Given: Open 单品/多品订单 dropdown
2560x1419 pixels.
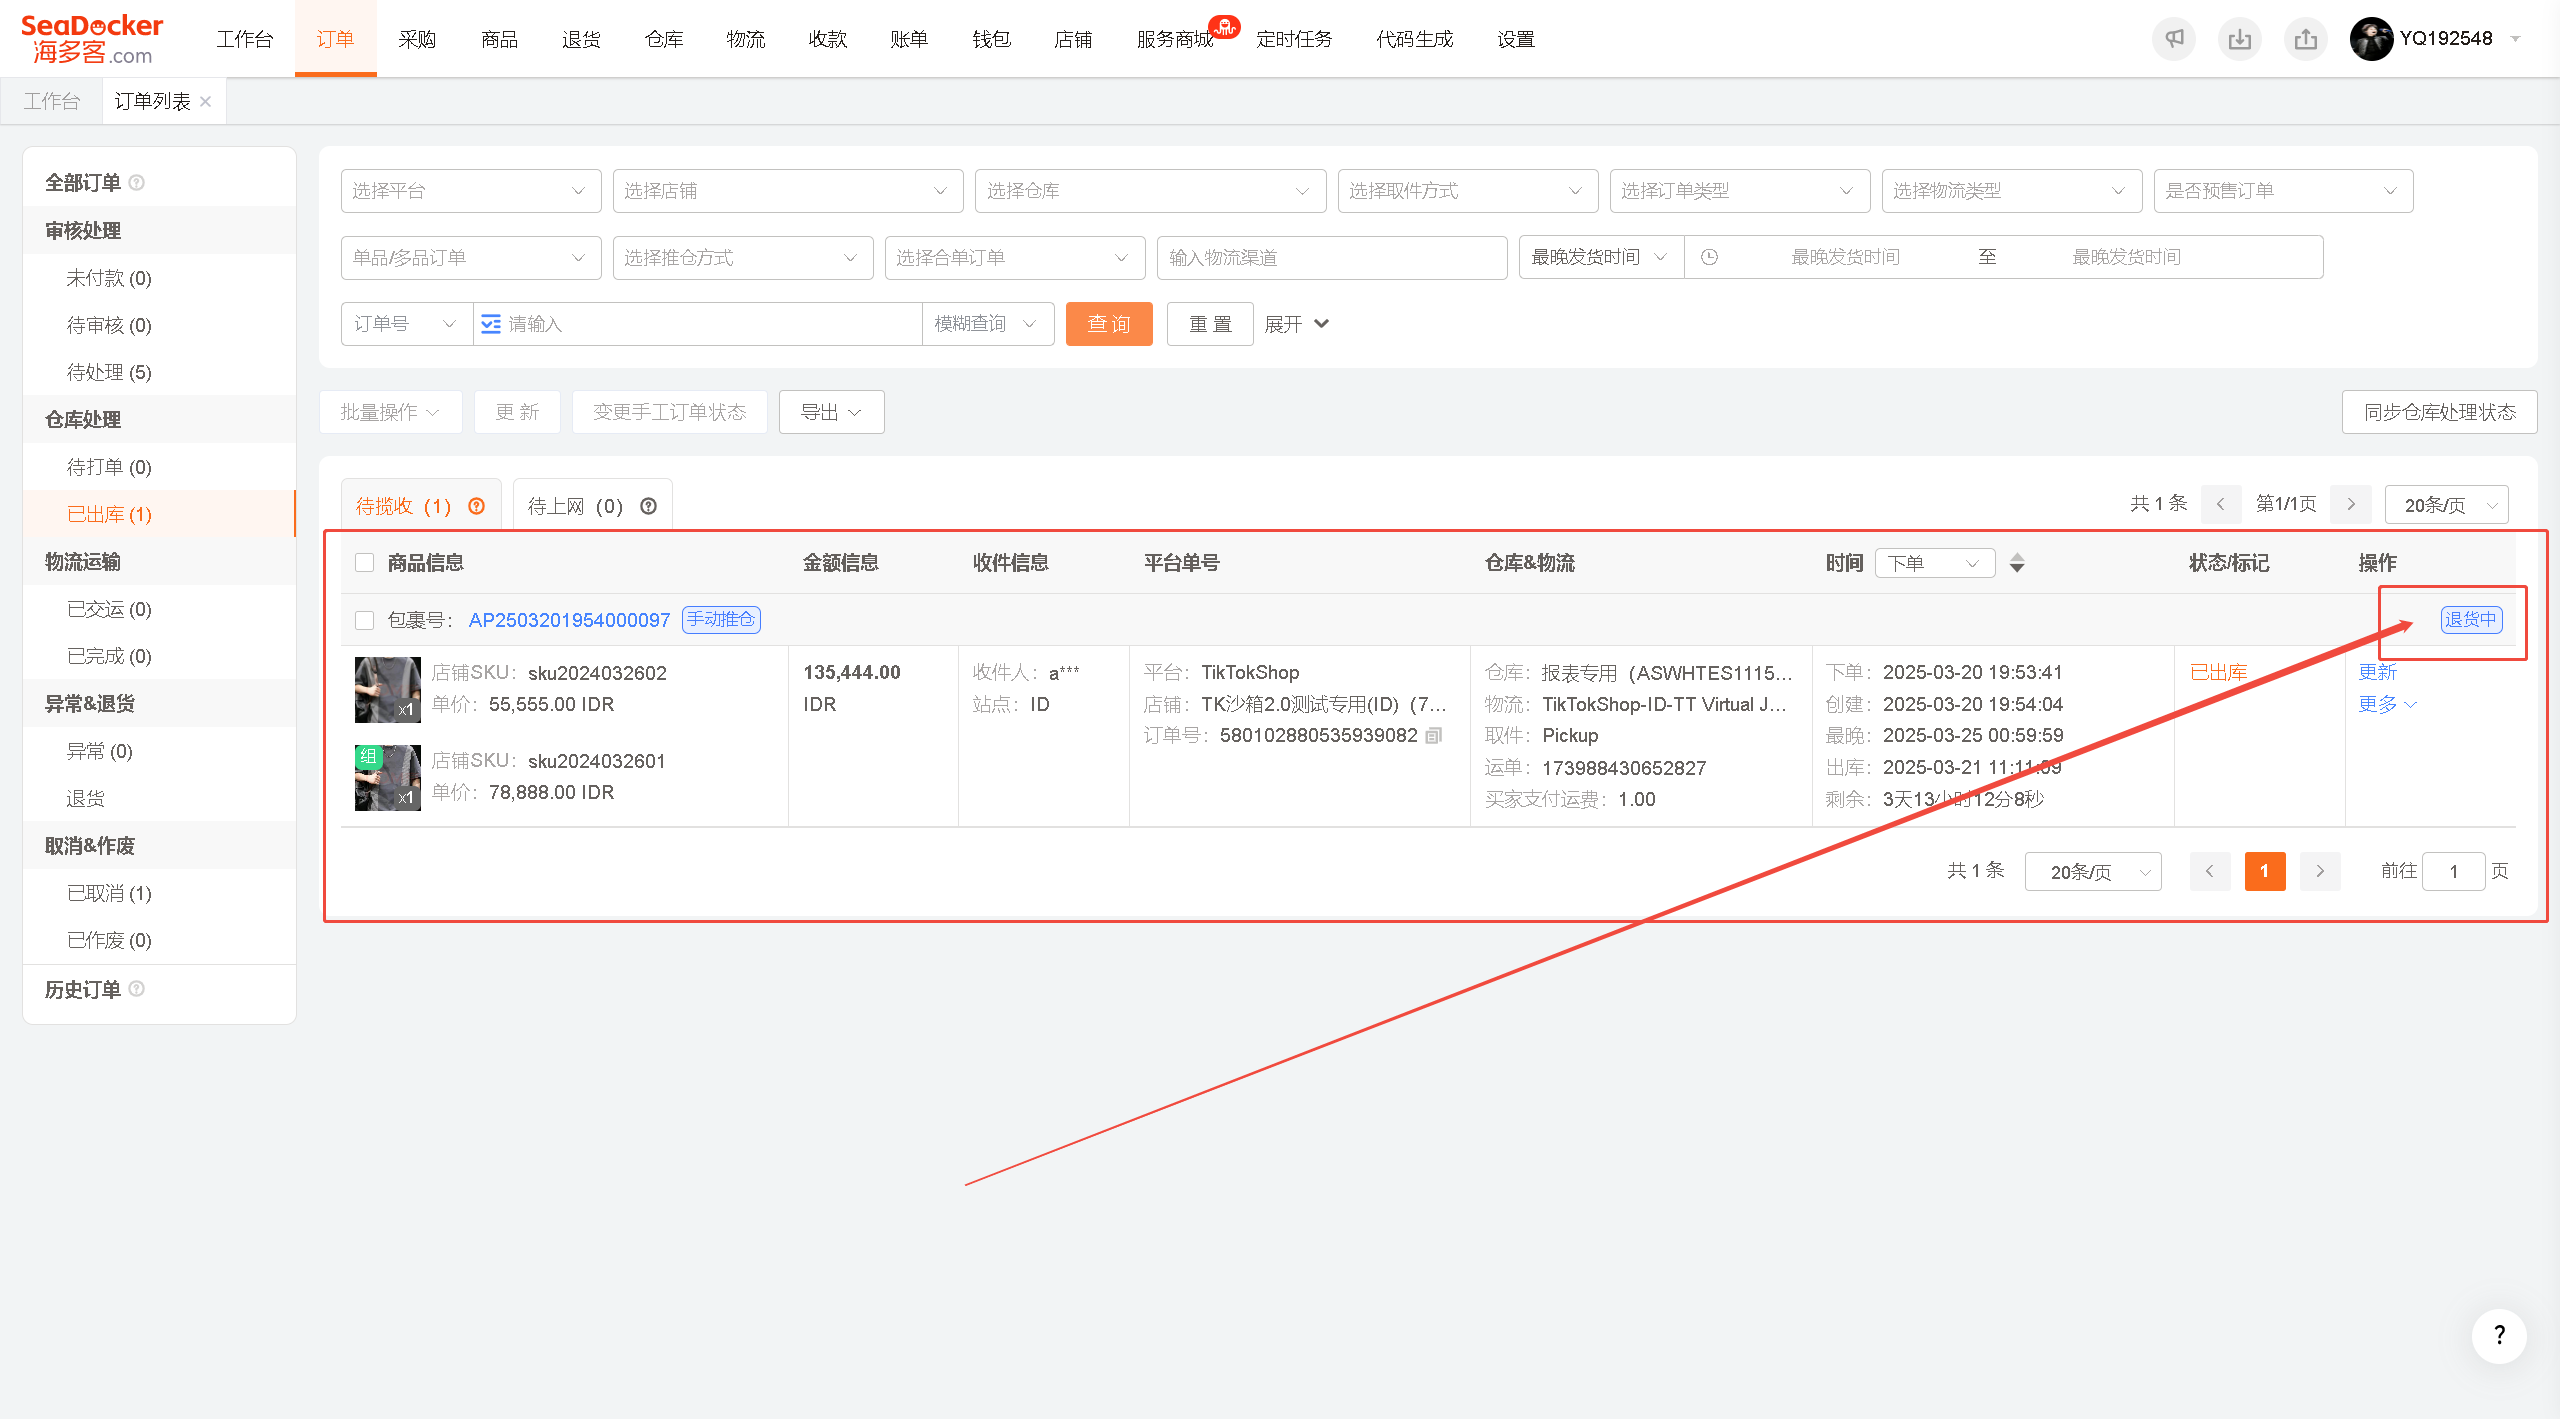Looking at the screenshot, I should [471, 258].
